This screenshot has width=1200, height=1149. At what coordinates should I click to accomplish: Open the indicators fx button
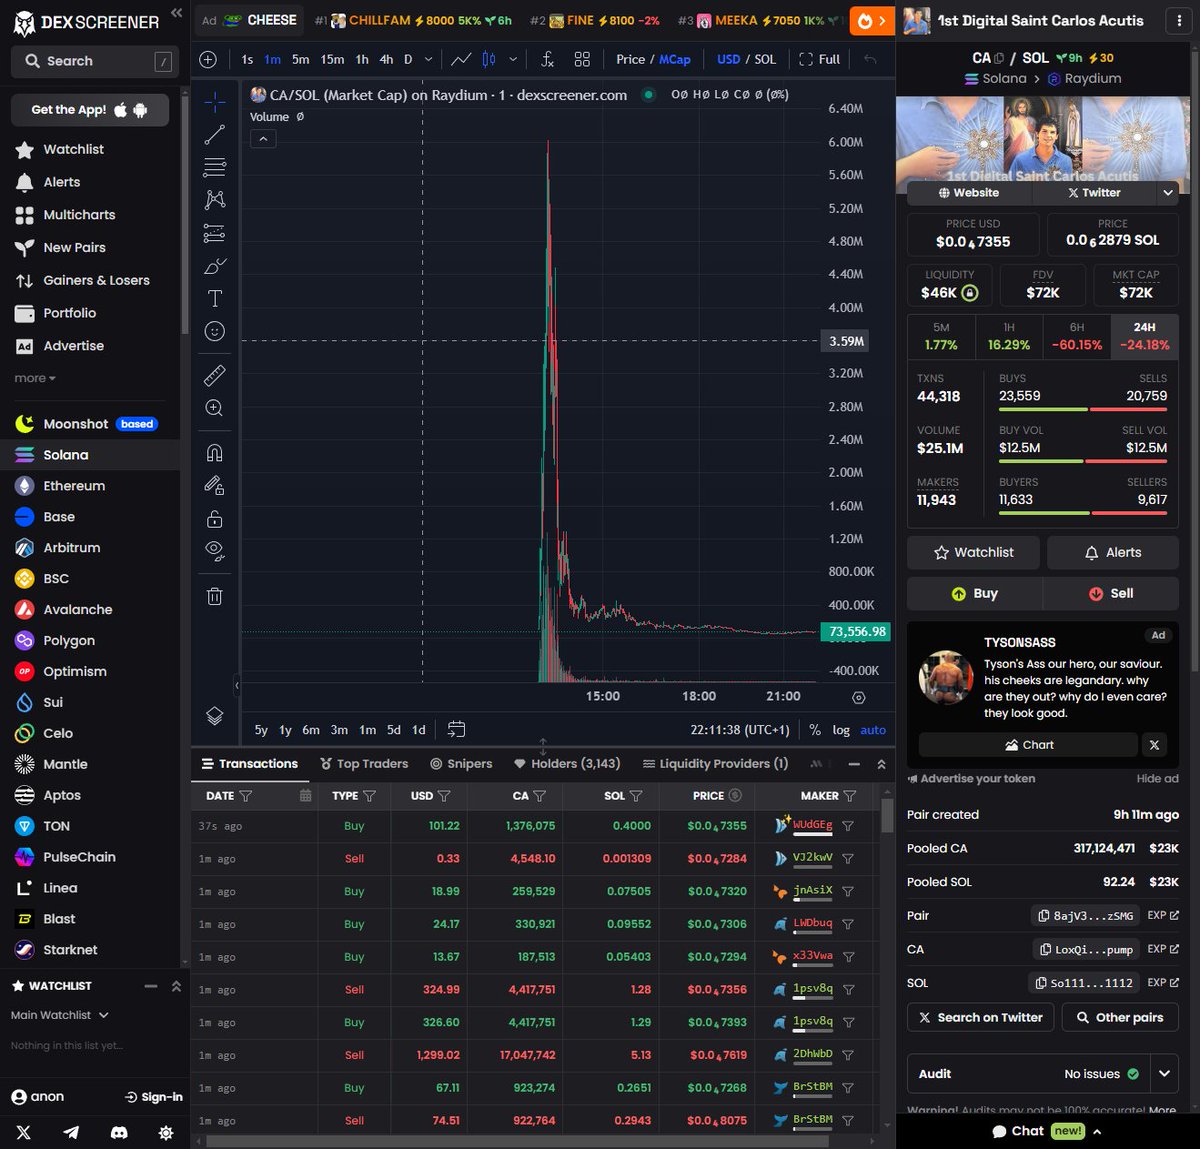[x=547, y=60]
